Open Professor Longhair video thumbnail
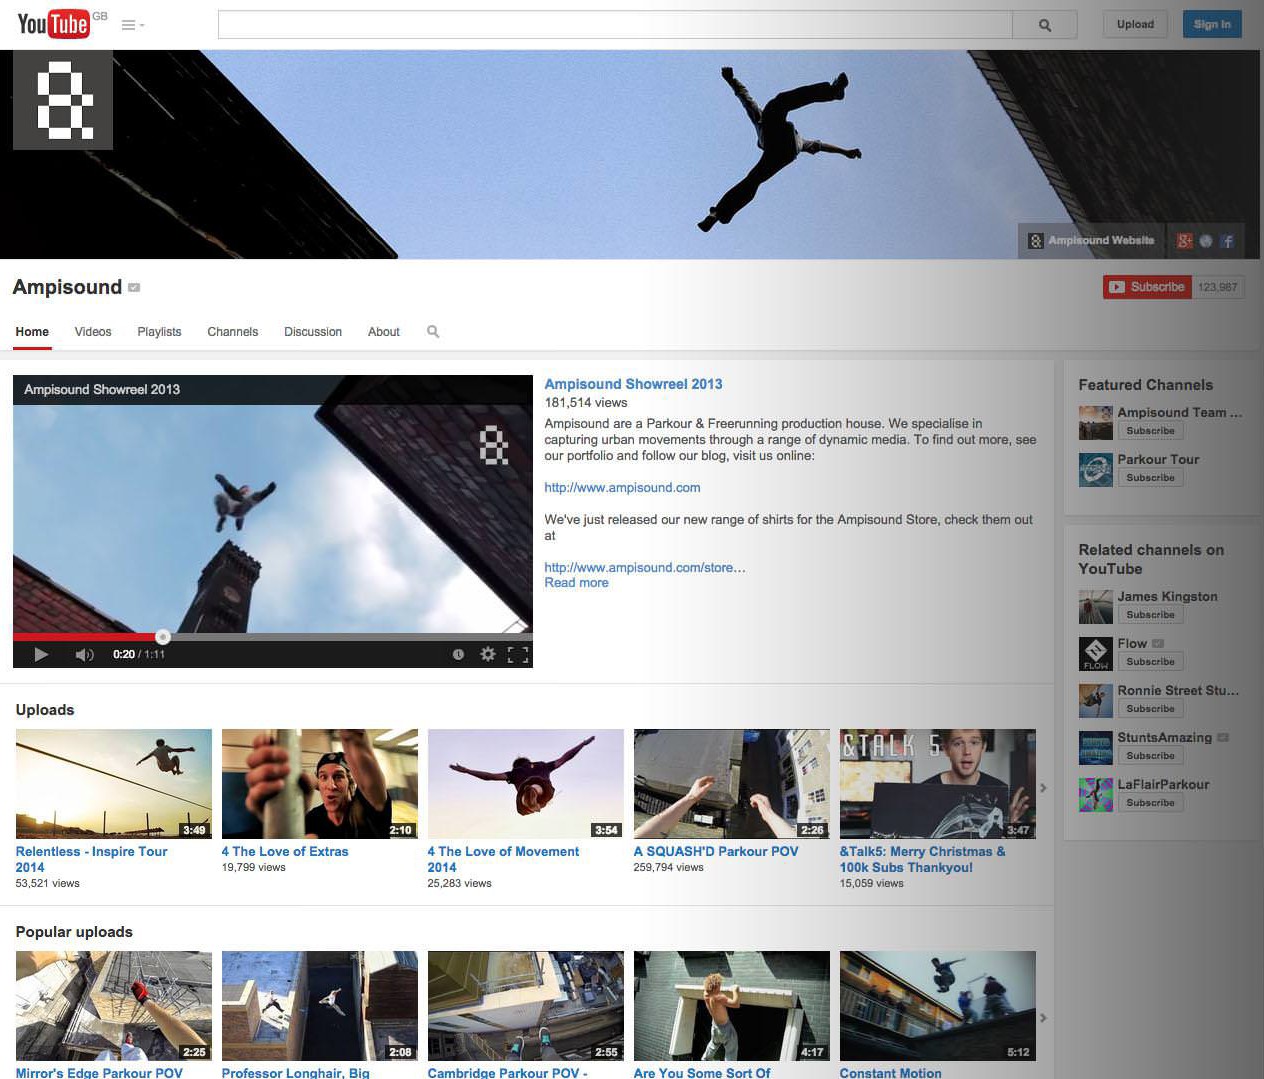The width and height of the screenshot is (1264, 1079). coord(320,1006)
